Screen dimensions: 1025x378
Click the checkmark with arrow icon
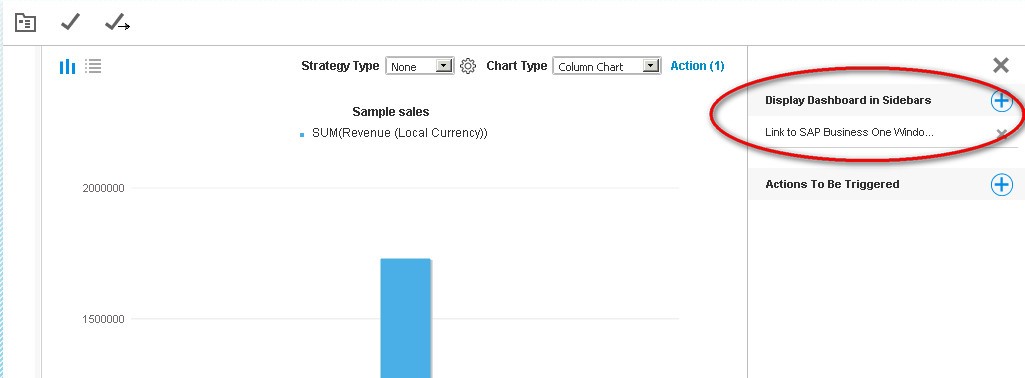(x=117, y=23)
